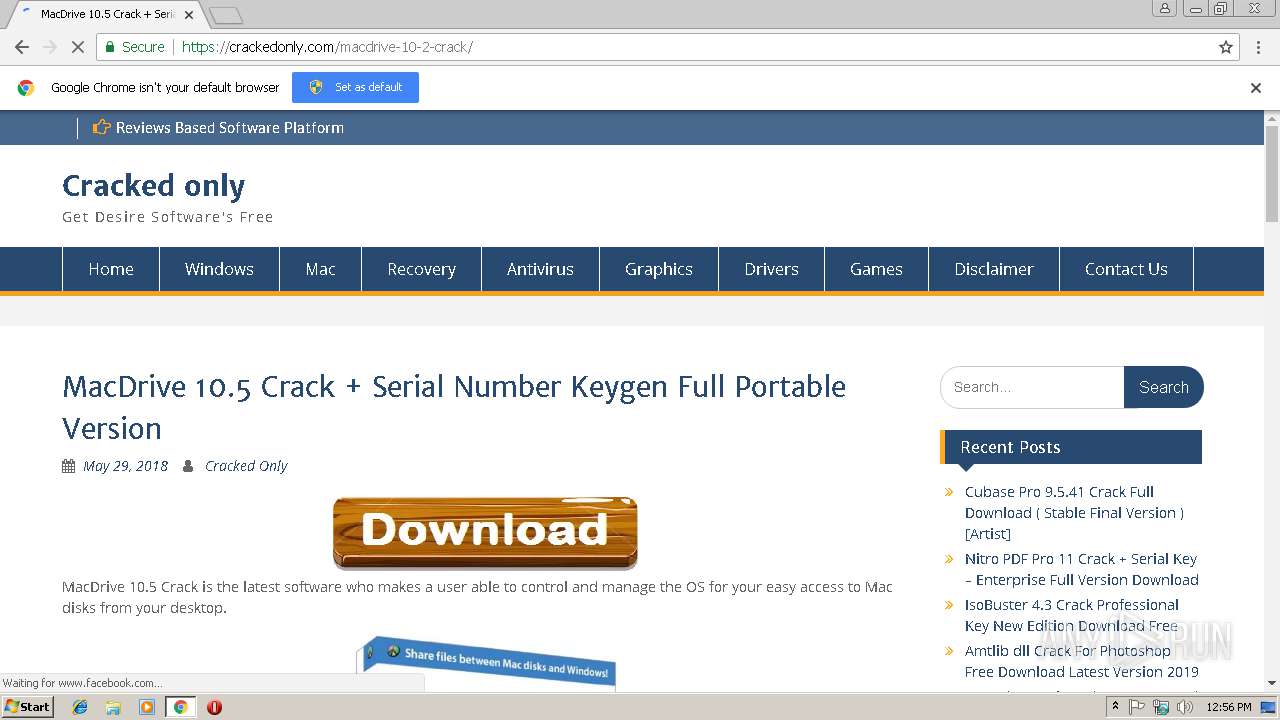Click the Cracked only site title
Image resolution: width=1280 pixels, height=720 pixels.
coord(153,185)
